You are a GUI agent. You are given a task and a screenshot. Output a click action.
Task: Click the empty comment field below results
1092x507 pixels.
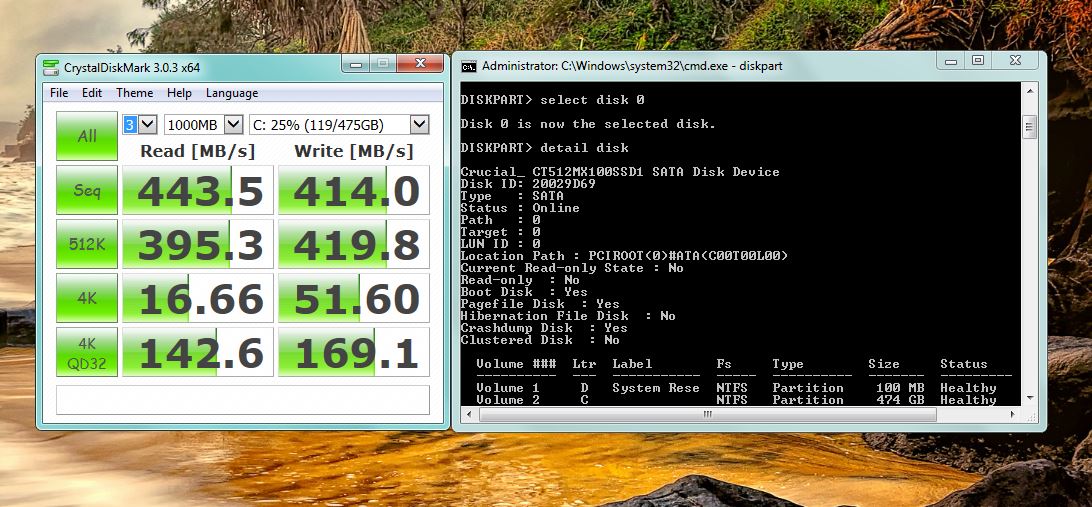243,399
